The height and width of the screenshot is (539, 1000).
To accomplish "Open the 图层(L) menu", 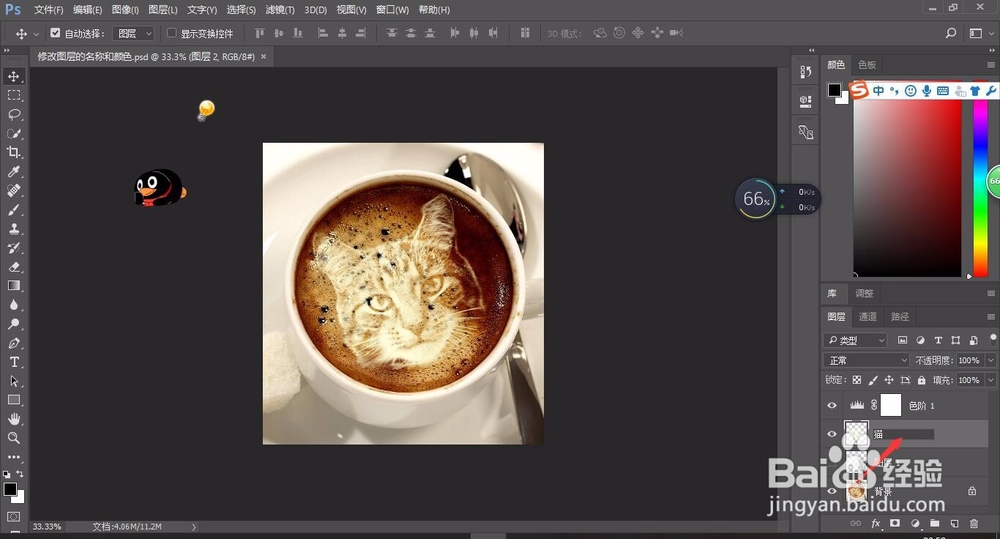I will tap(163, 10).
